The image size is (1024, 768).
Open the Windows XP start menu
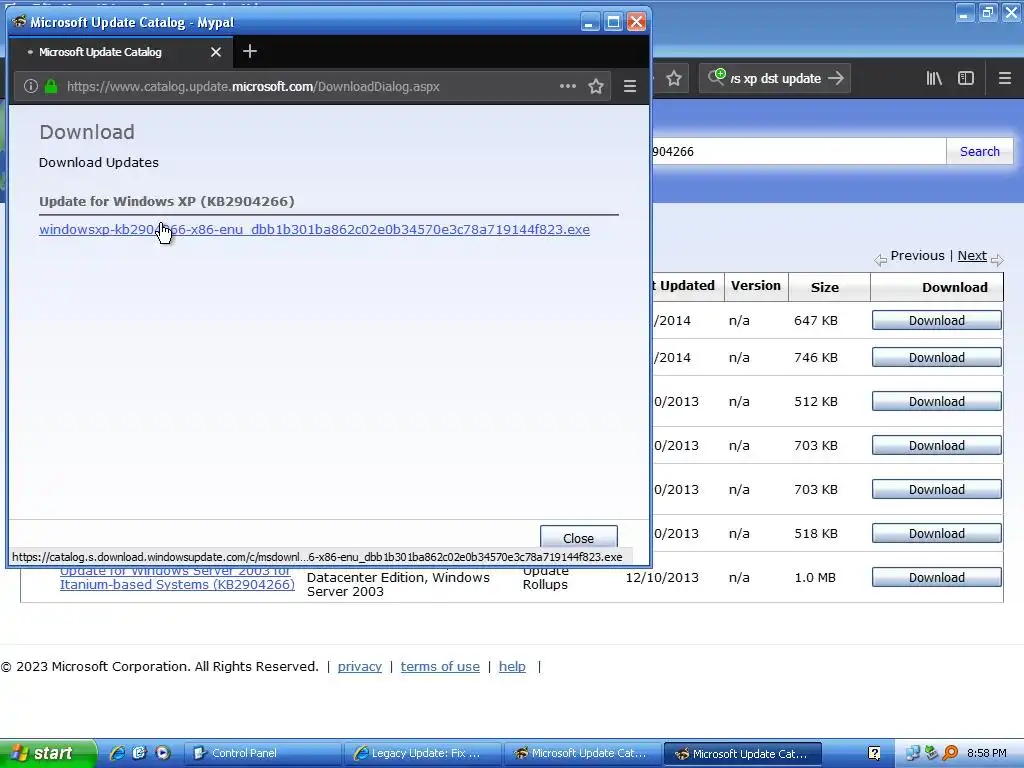[x=48, y=754]
